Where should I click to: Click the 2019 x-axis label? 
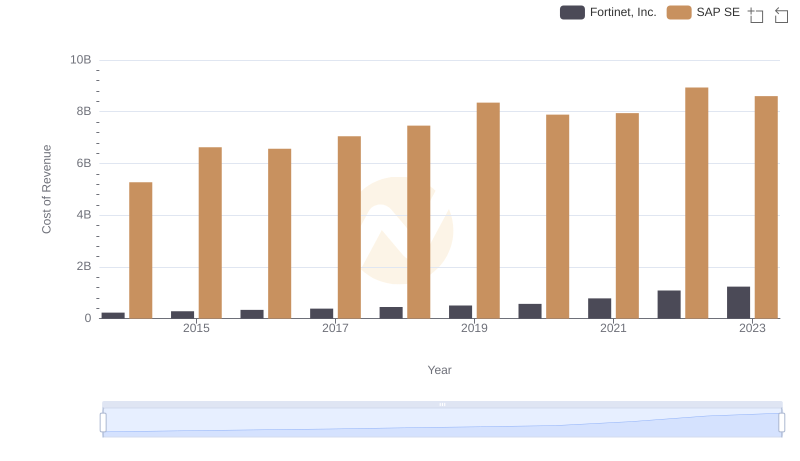coord(474,328)
